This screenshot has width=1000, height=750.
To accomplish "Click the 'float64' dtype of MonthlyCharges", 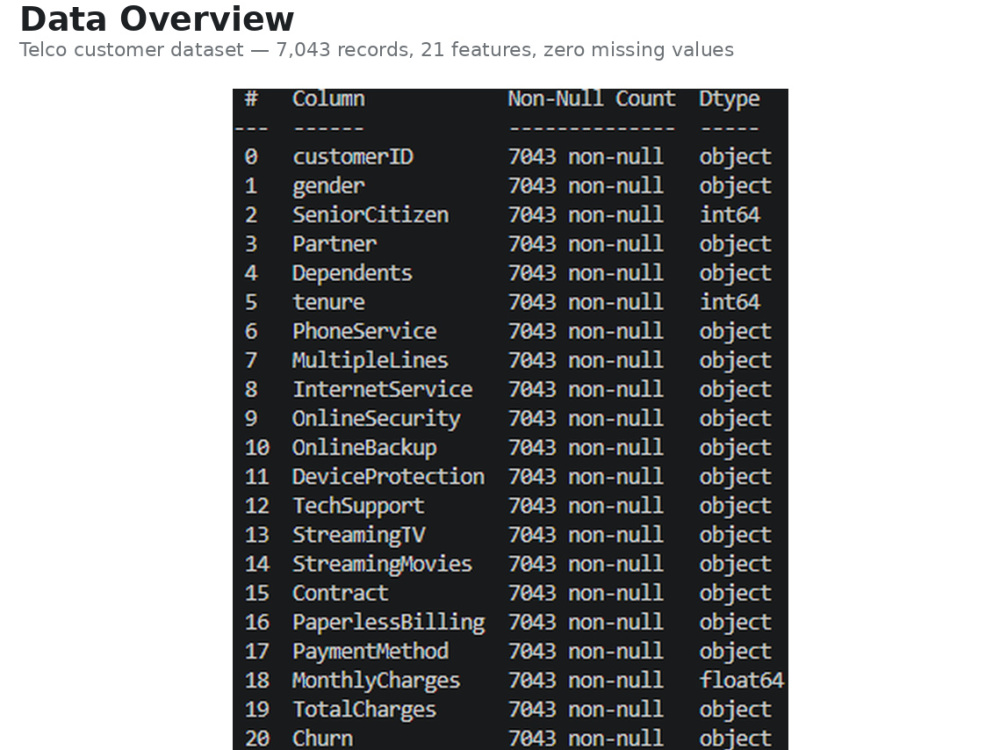I will [742, 681].
